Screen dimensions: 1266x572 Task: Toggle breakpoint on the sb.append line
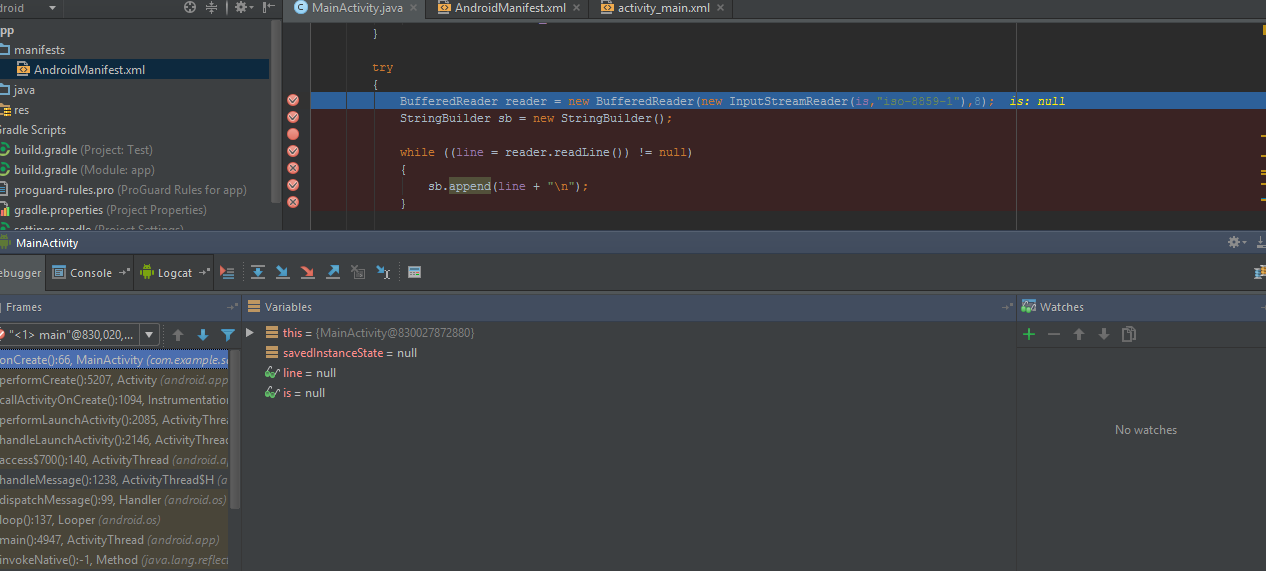coord(293,185)
